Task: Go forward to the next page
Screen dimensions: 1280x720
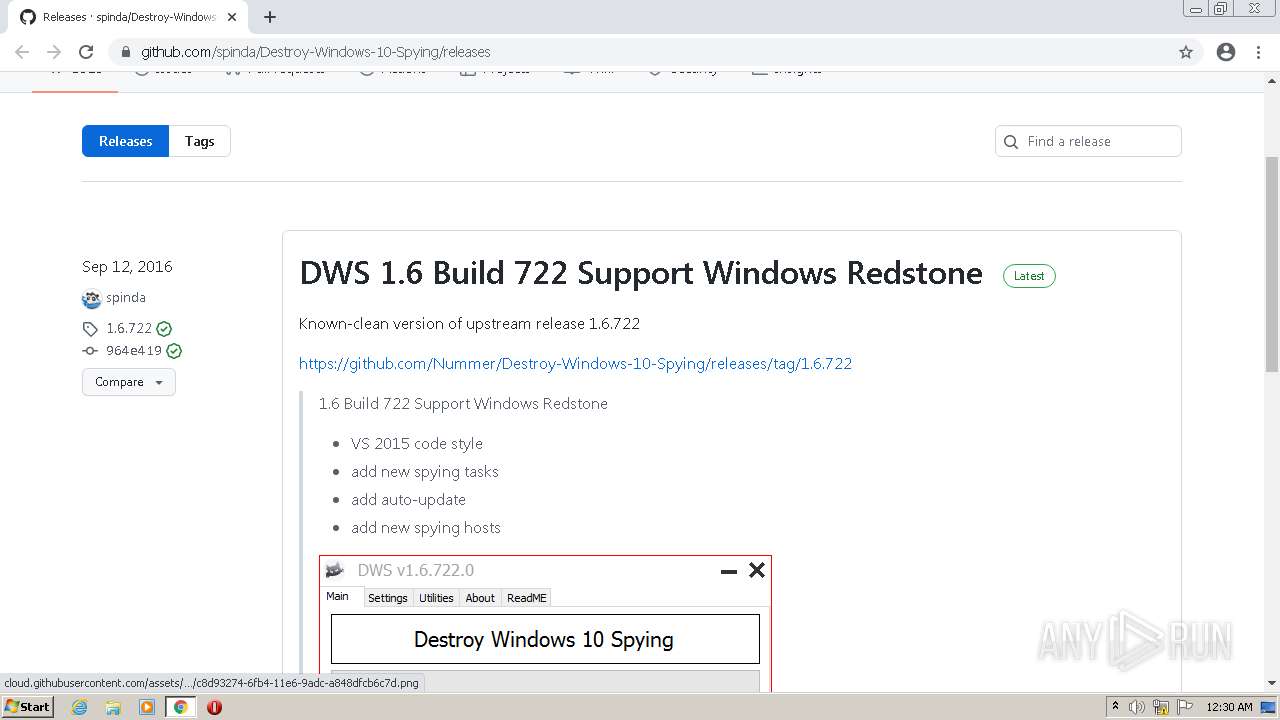Action: coord(54,52)
